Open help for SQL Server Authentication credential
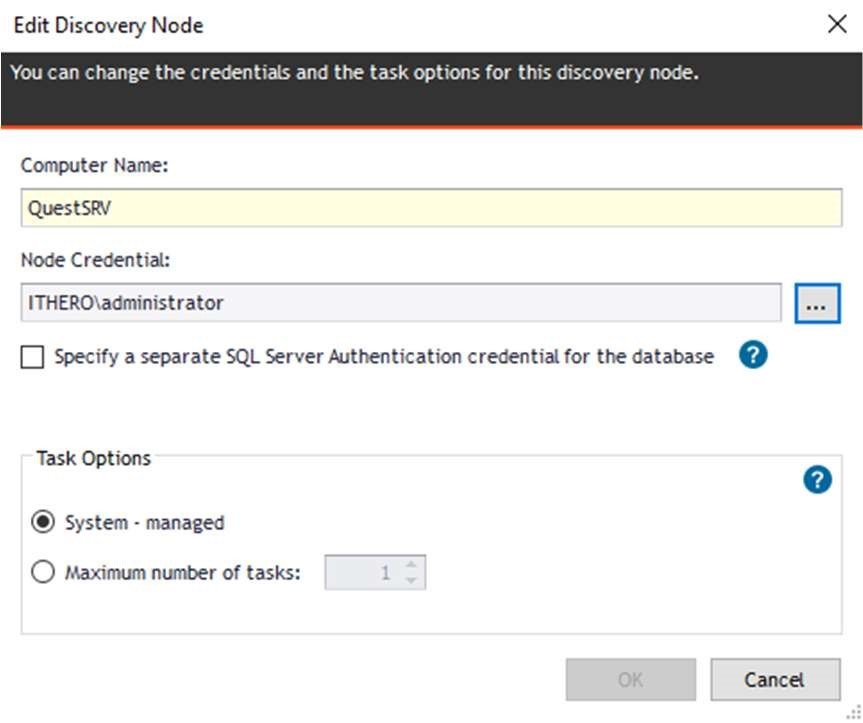Screen dimensions: 863x723 pos(754,355)
